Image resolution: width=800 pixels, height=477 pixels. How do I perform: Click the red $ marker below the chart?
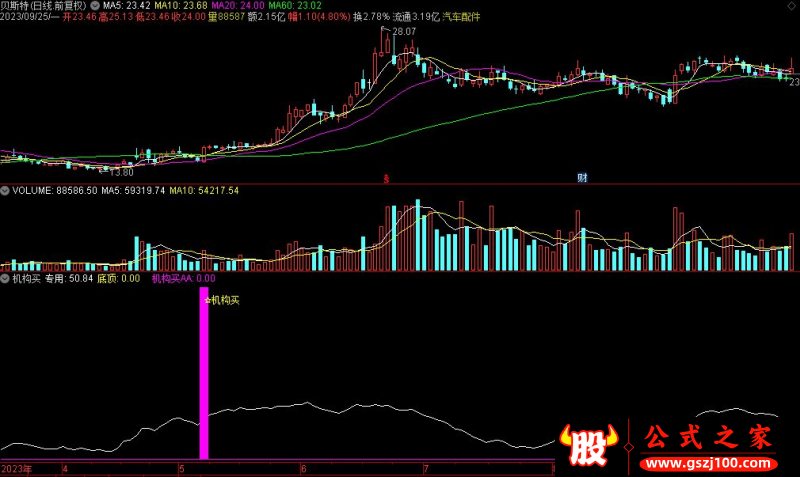386,179
